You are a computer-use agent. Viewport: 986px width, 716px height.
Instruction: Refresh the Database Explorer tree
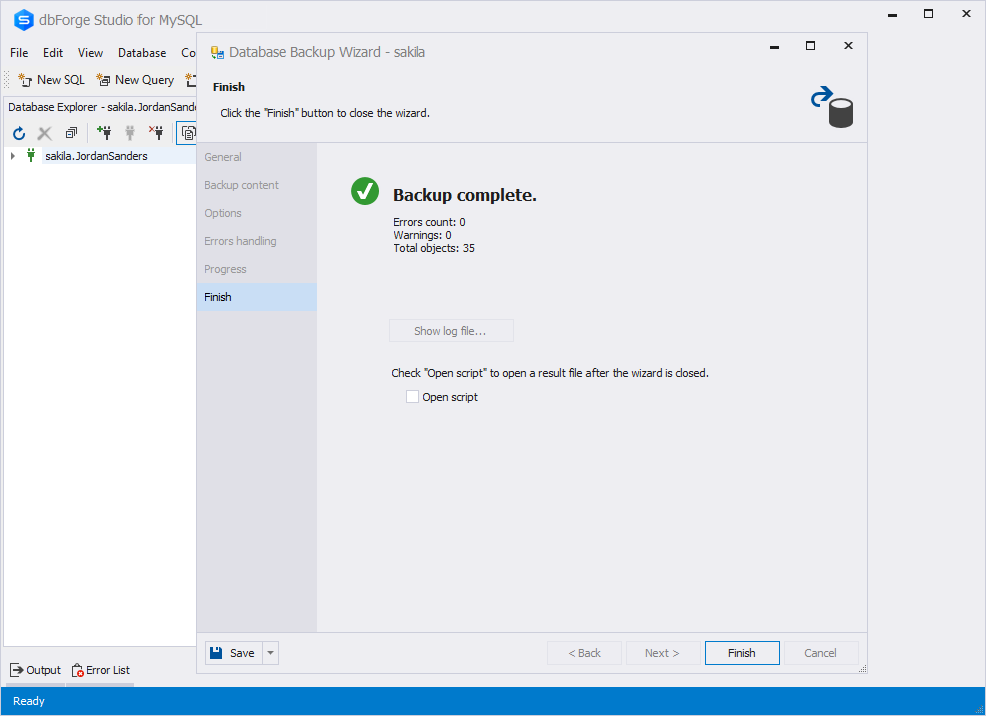click(19, 133)
